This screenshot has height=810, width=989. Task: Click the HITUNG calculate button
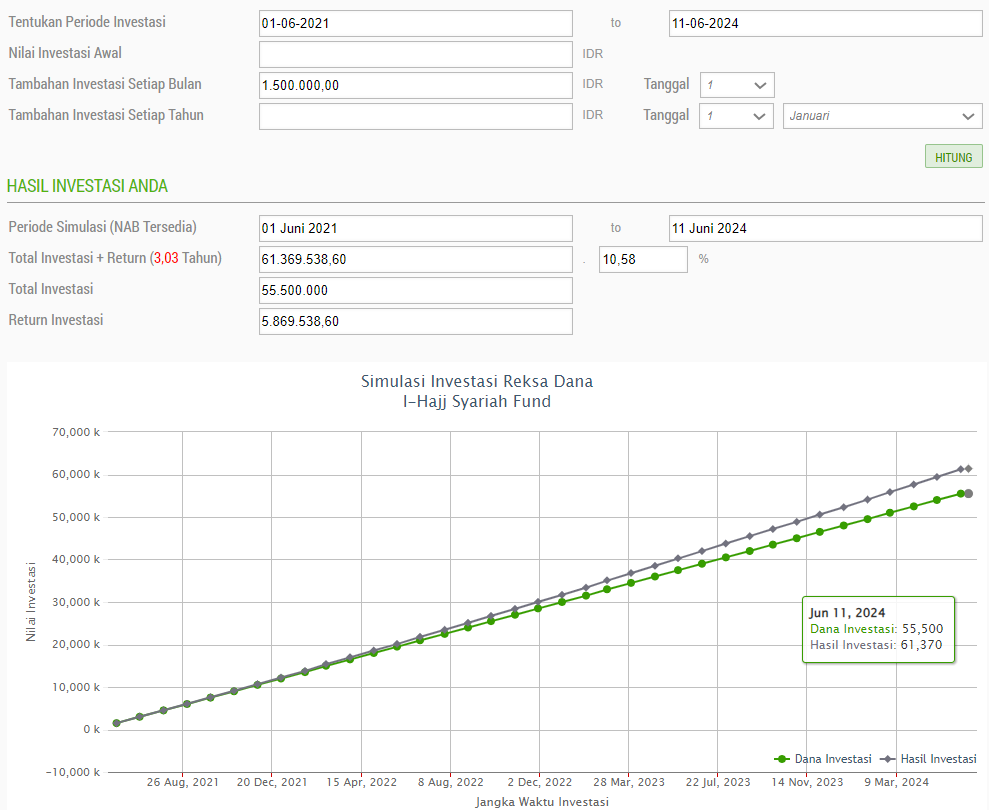pyautogui.click(x=953, y=156)
